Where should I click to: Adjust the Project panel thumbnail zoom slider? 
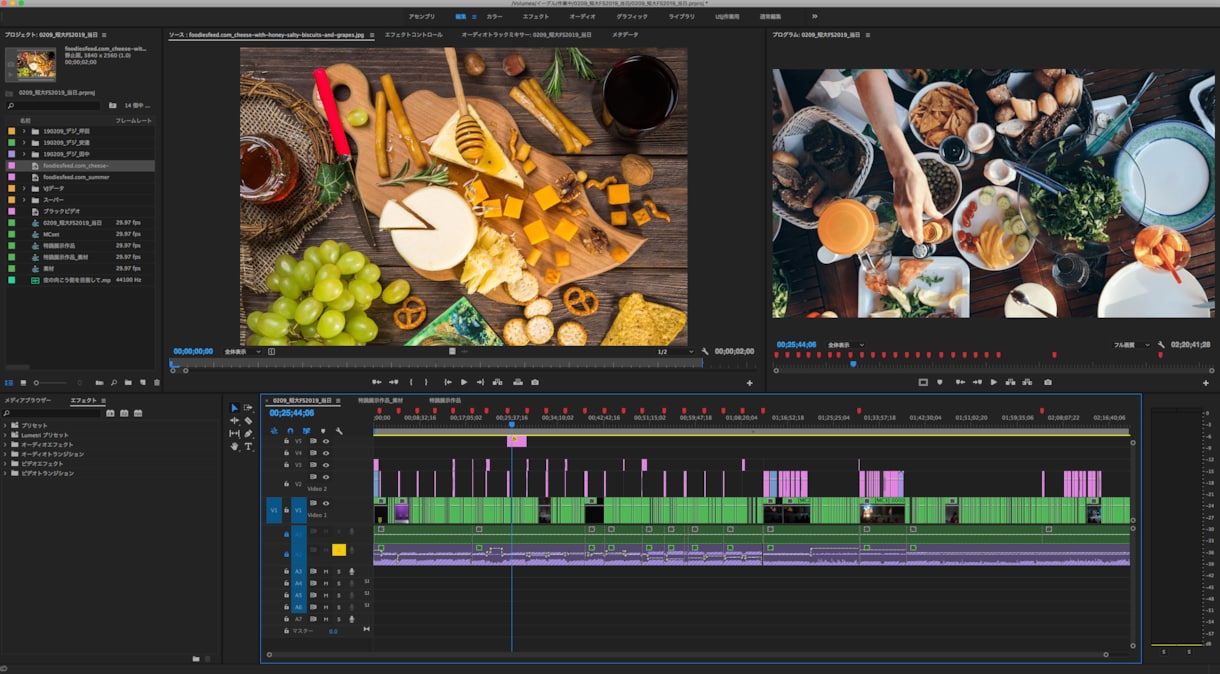coord(51,382)
